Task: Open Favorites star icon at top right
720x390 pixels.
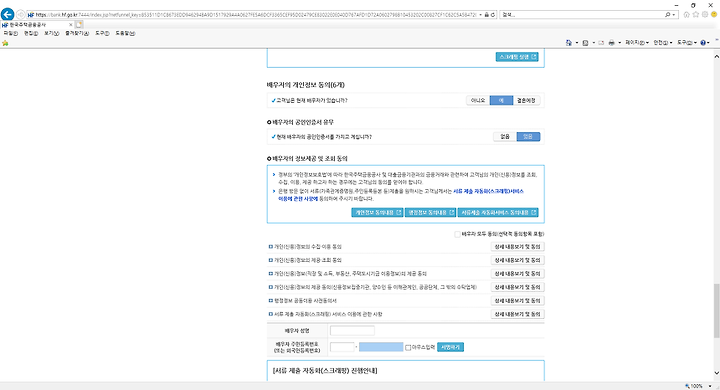Action: point(696,15)
